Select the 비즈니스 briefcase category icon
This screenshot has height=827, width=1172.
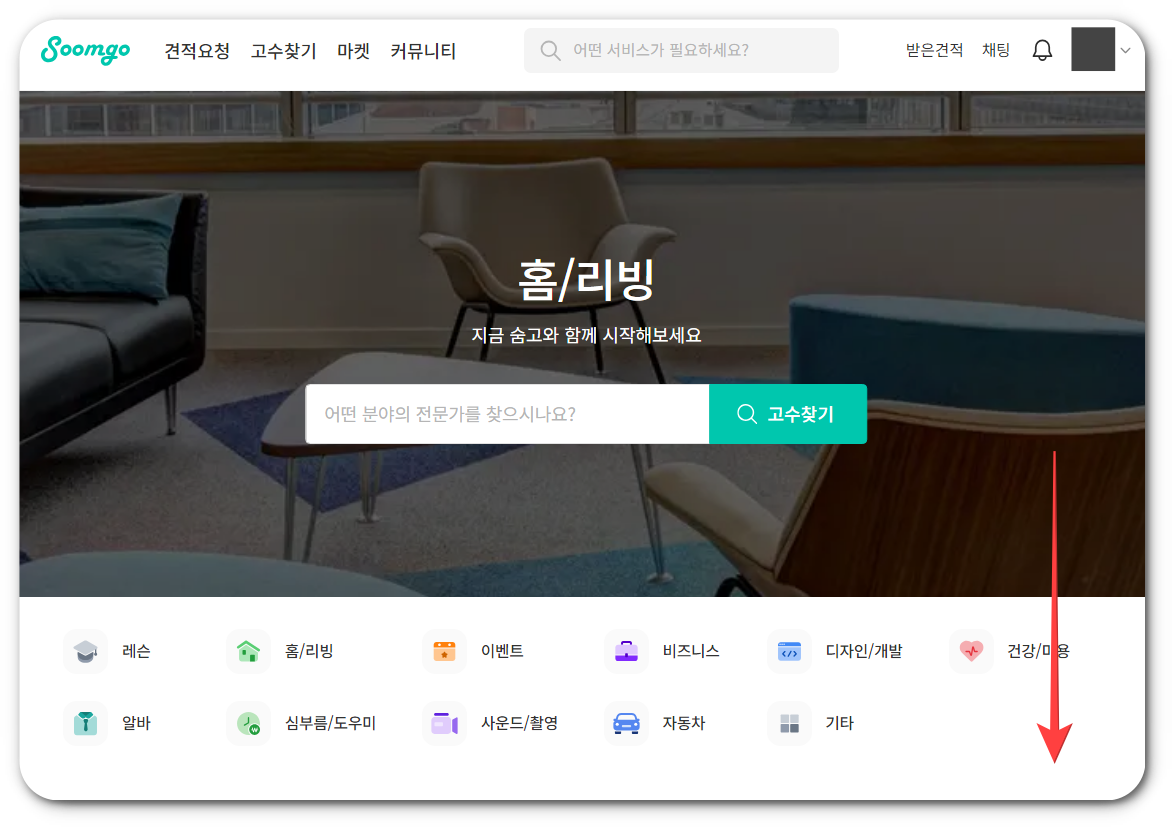625,650
